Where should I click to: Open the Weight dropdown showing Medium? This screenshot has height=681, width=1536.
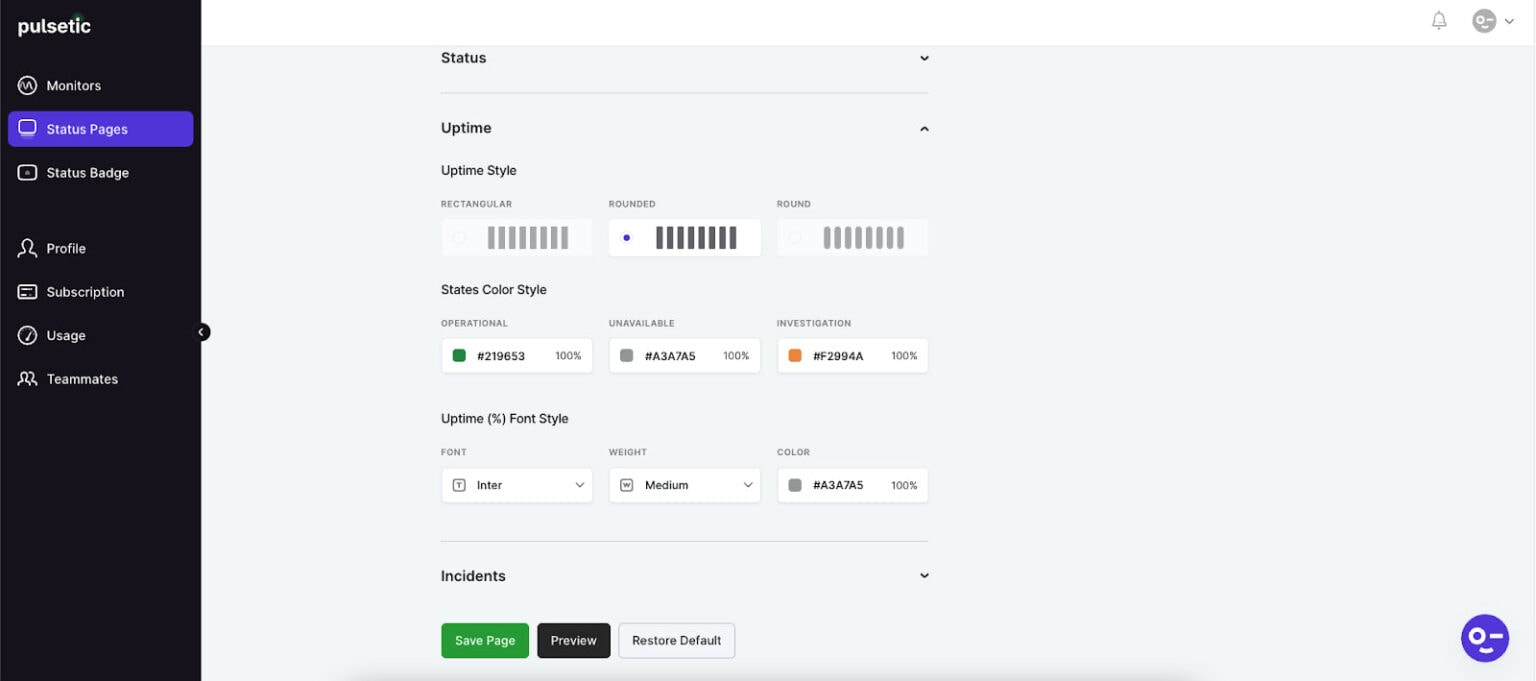684,485
